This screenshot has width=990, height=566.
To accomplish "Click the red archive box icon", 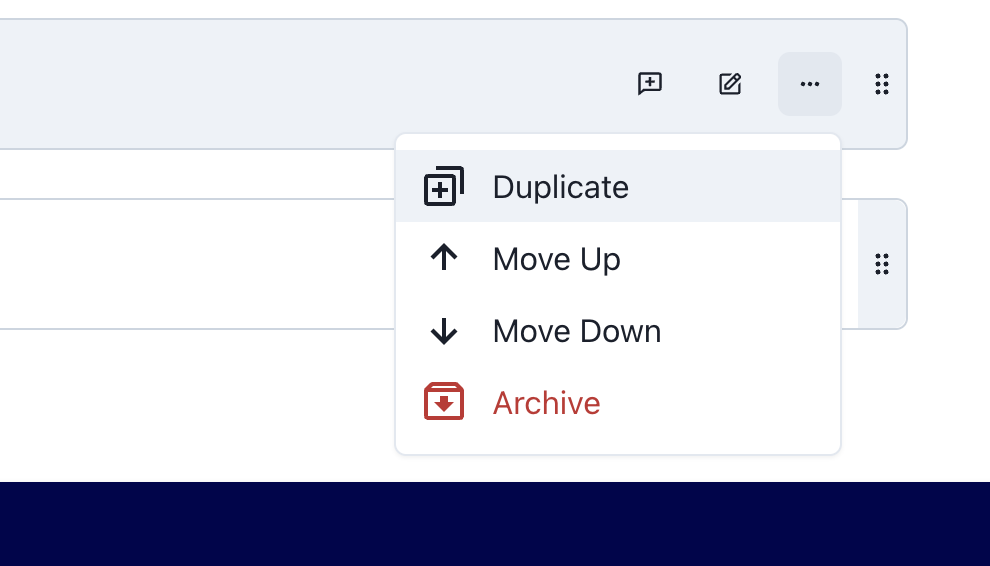I will pos(444,402).
